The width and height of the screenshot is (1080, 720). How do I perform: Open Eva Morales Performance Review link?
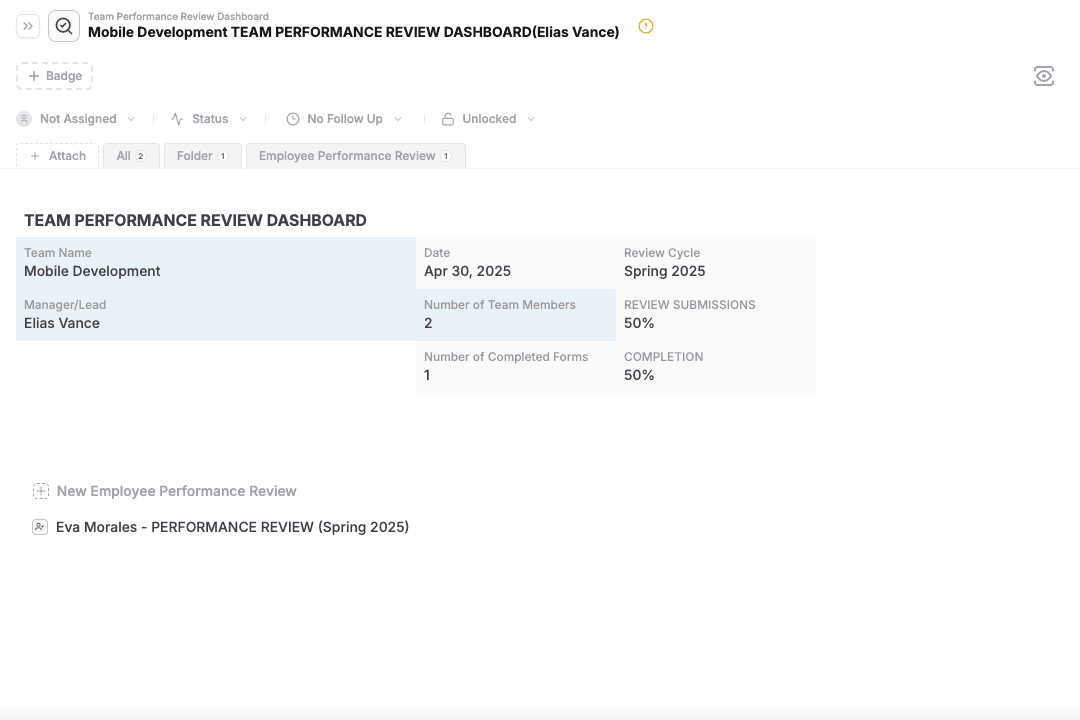click(232, 527)
